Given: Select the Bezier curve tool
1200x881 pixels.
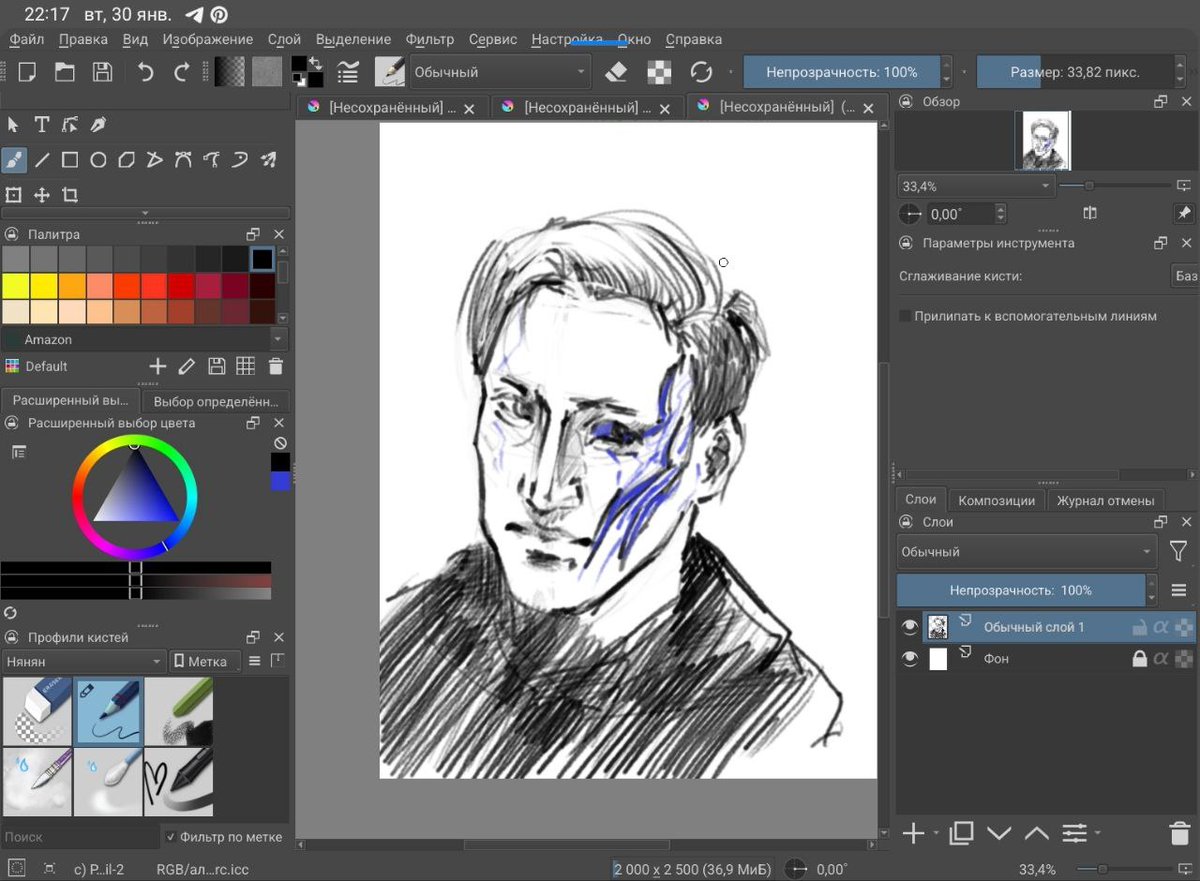Looking at the screenshot, I should 183,160.
